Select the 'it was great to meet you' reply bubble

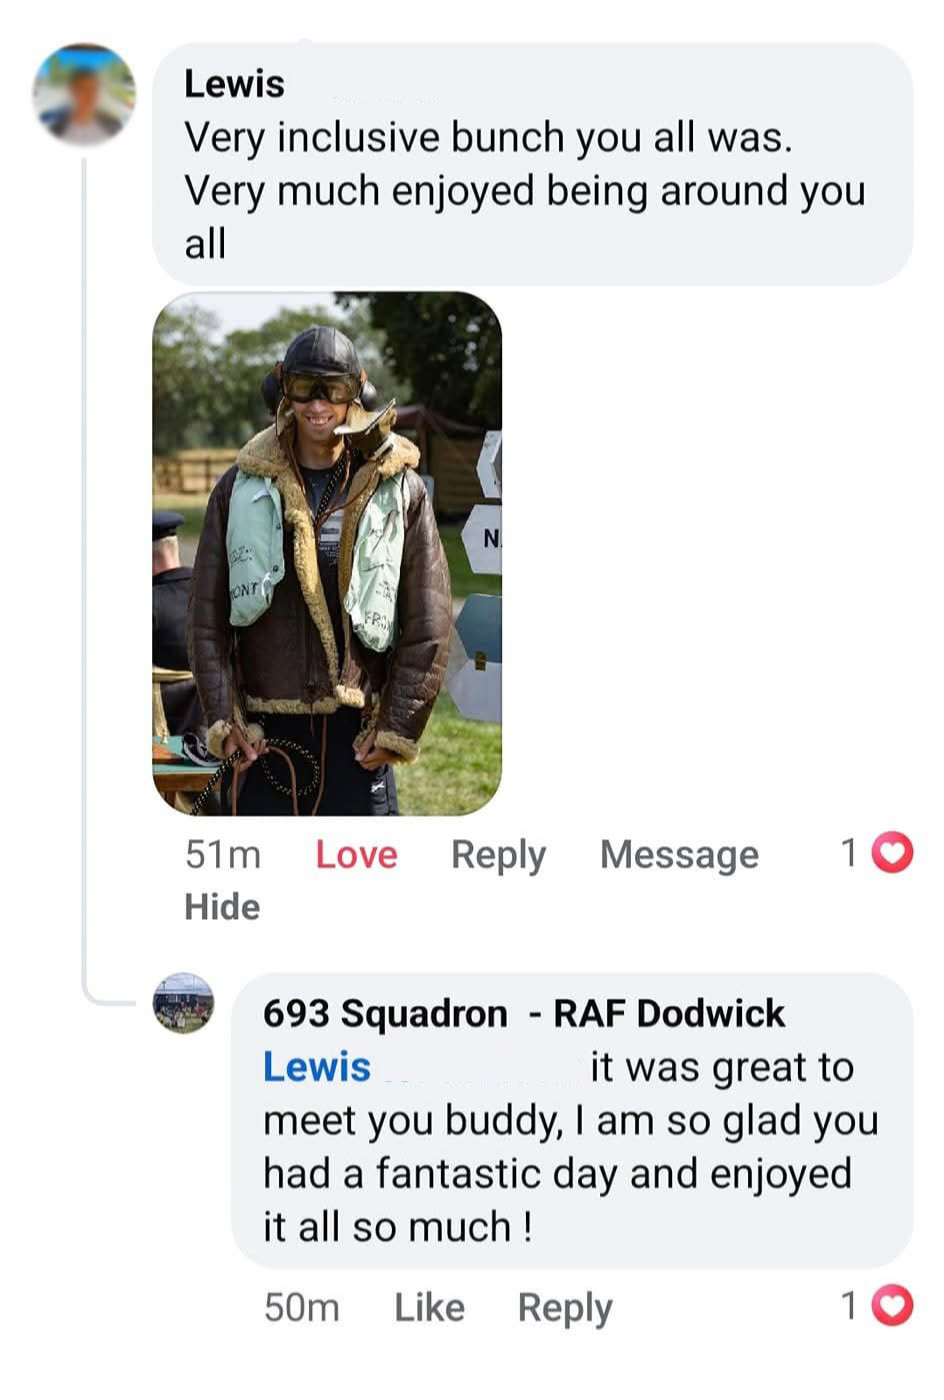(x=572, y=1120)
